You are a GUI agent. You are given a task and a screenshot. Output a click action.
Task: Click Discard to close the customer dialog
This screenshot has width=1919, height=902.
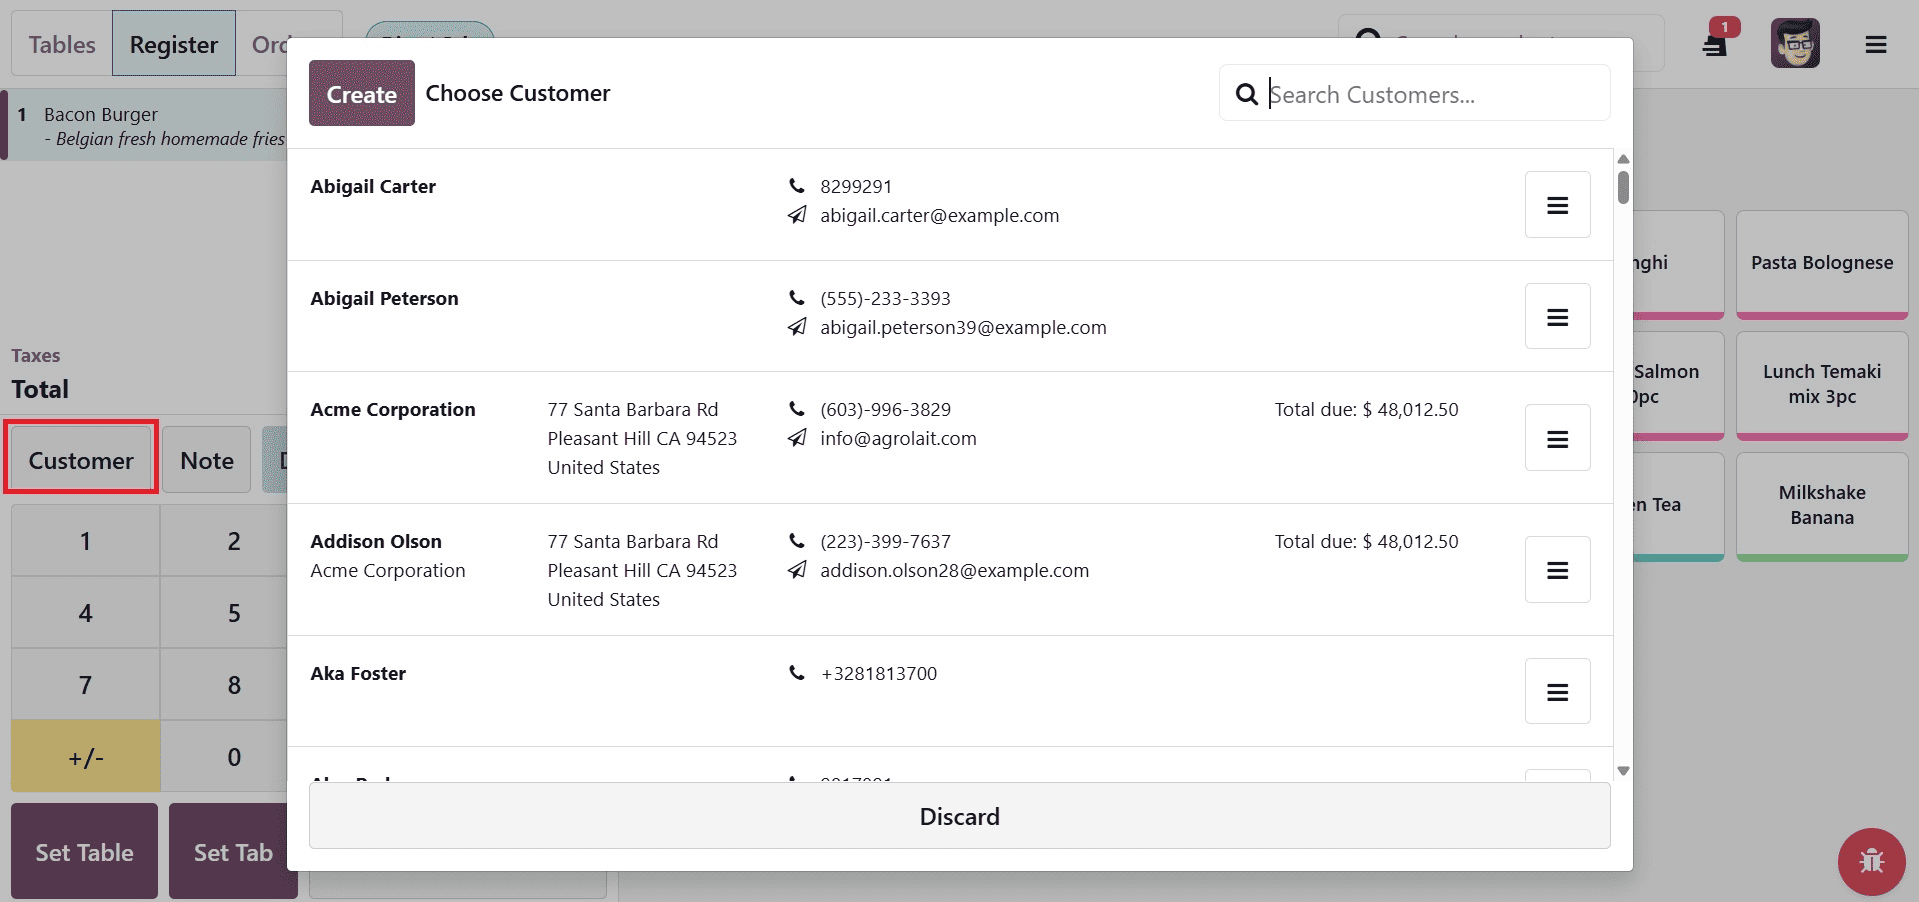[x=958, y=816]
